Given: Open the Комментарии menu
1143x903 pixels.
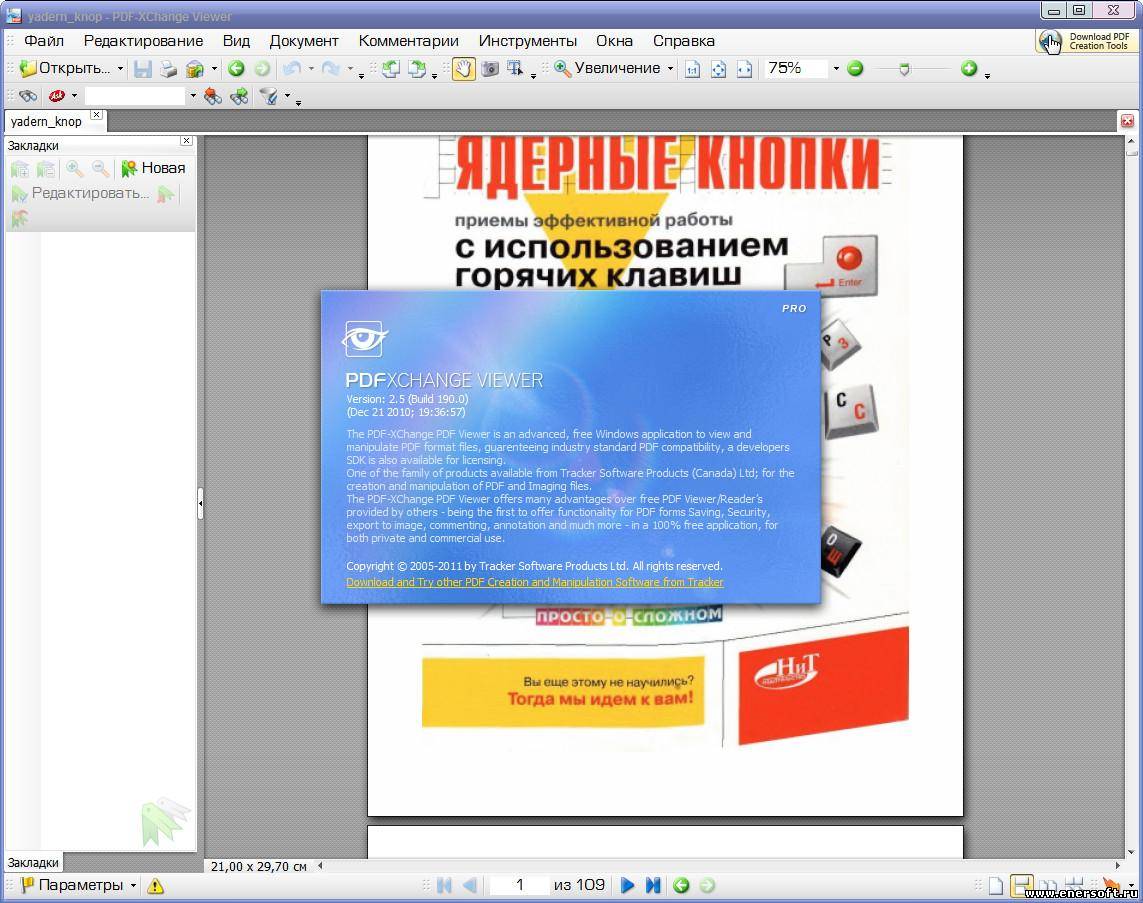Looking at the screenshot, I should point(409,41).
